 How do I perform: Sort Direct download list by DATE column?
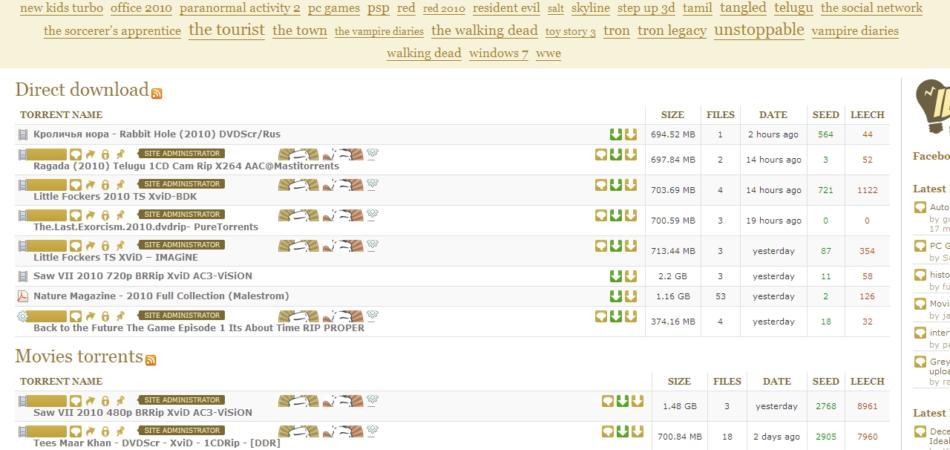point(773,114)
